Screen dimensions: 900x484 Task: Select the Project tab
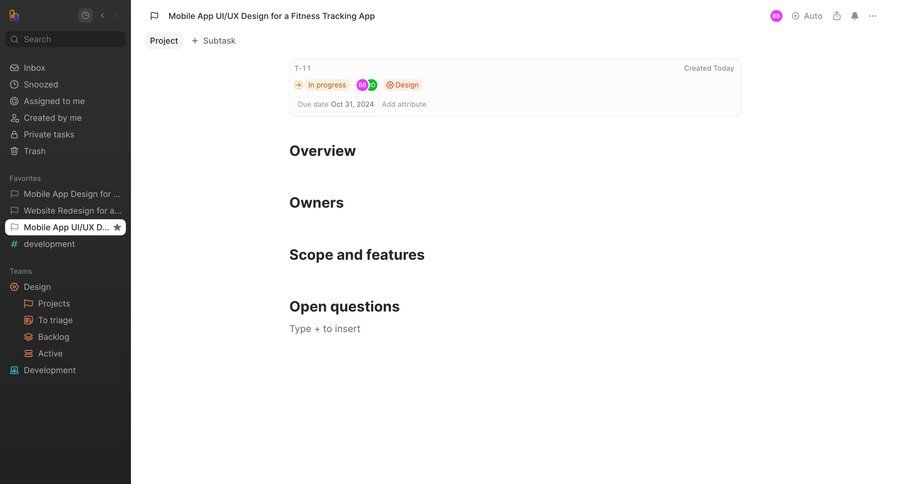coord(164,41)
